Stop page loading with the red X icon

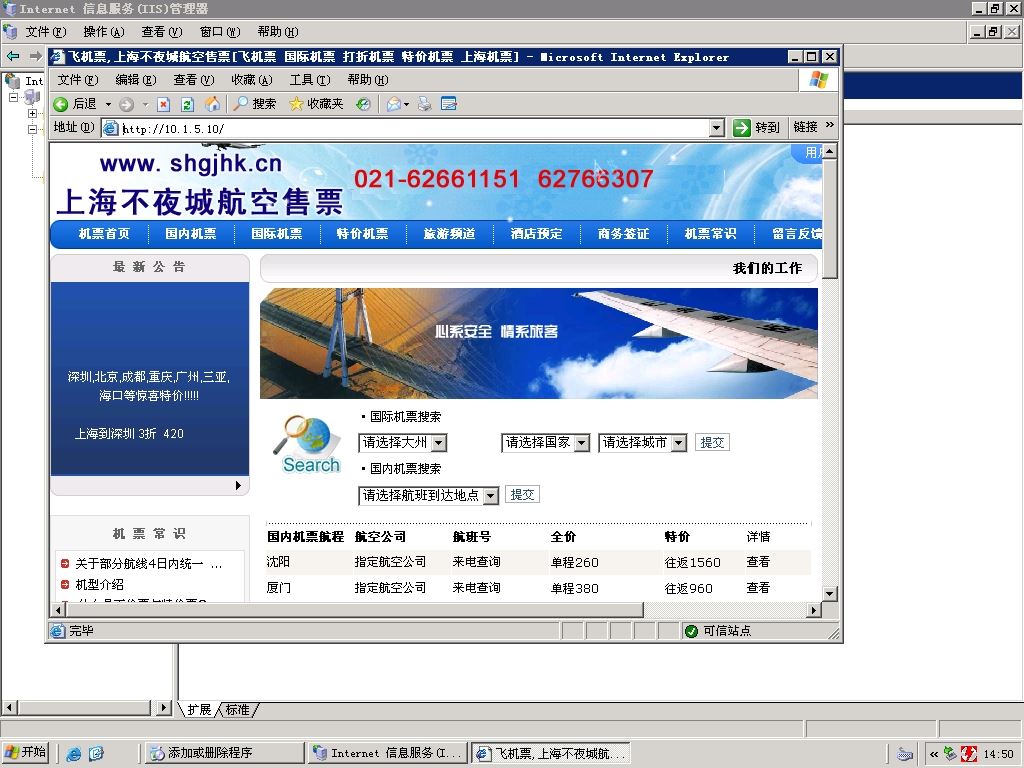[x=164, y=104]
